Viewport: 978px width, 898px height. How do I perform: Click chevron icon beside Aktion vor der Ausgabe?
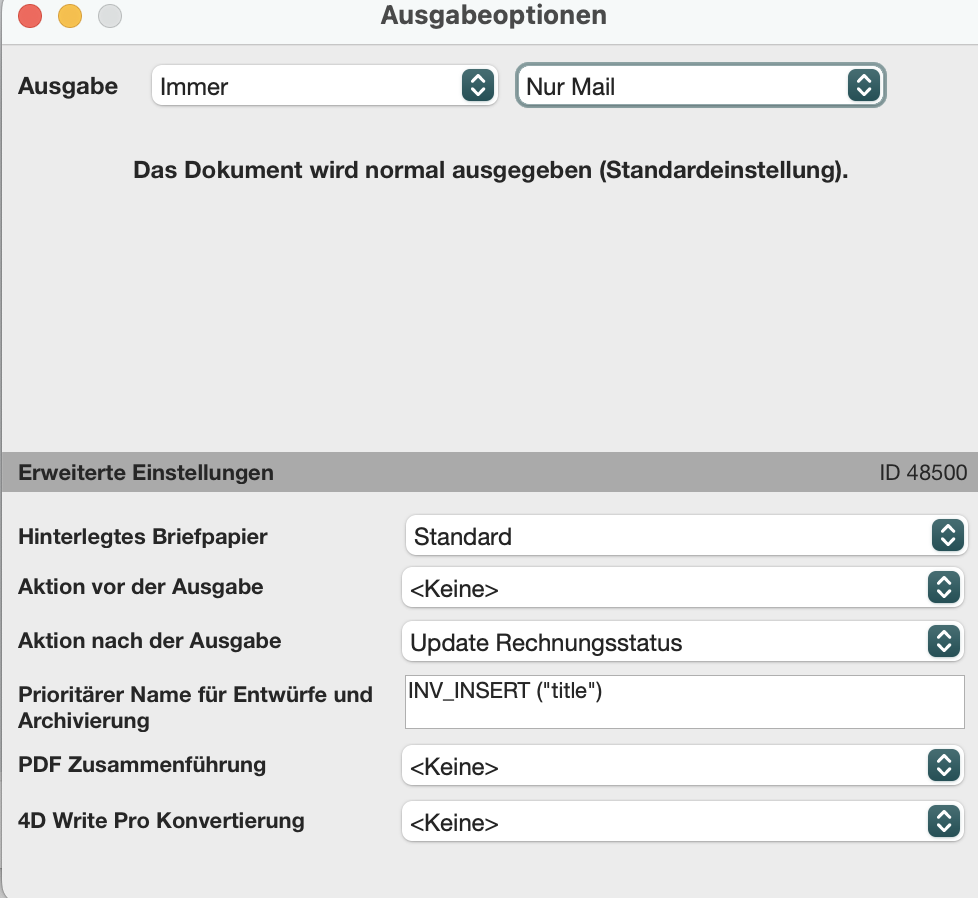click(x=944, y=587)
